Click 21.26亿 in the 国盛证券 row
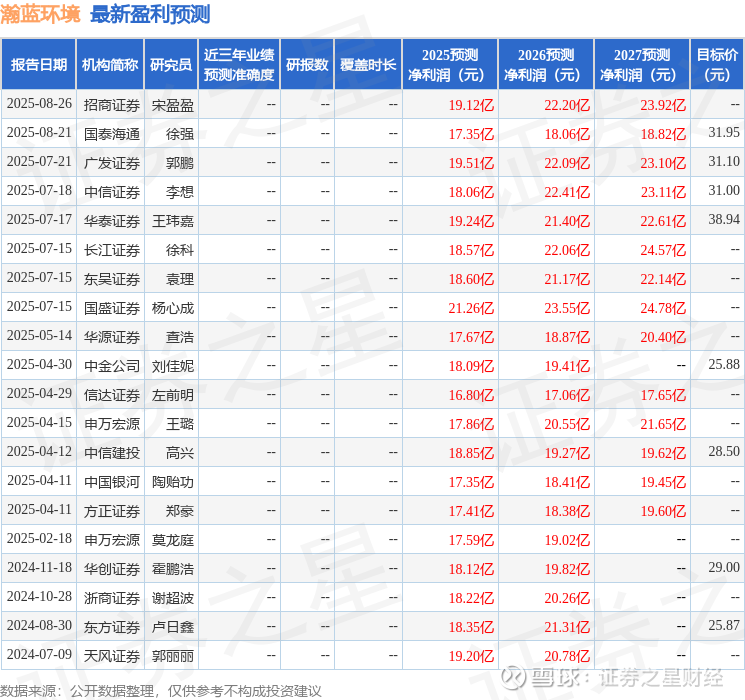This screenshot has width=745, height=700. pos(471,307)
